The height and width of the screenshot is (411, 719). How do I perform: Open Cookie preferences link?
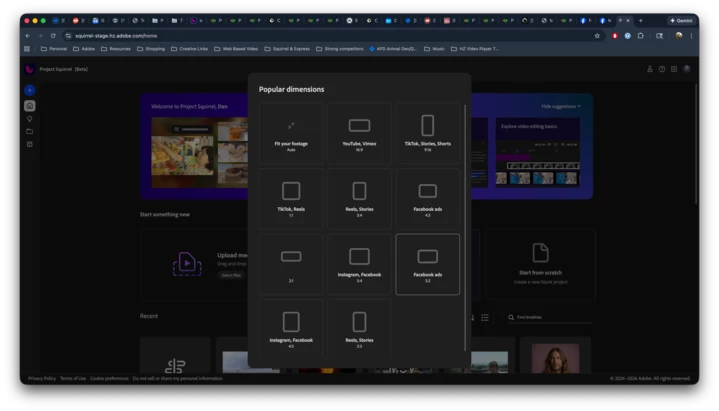point(109,378)
